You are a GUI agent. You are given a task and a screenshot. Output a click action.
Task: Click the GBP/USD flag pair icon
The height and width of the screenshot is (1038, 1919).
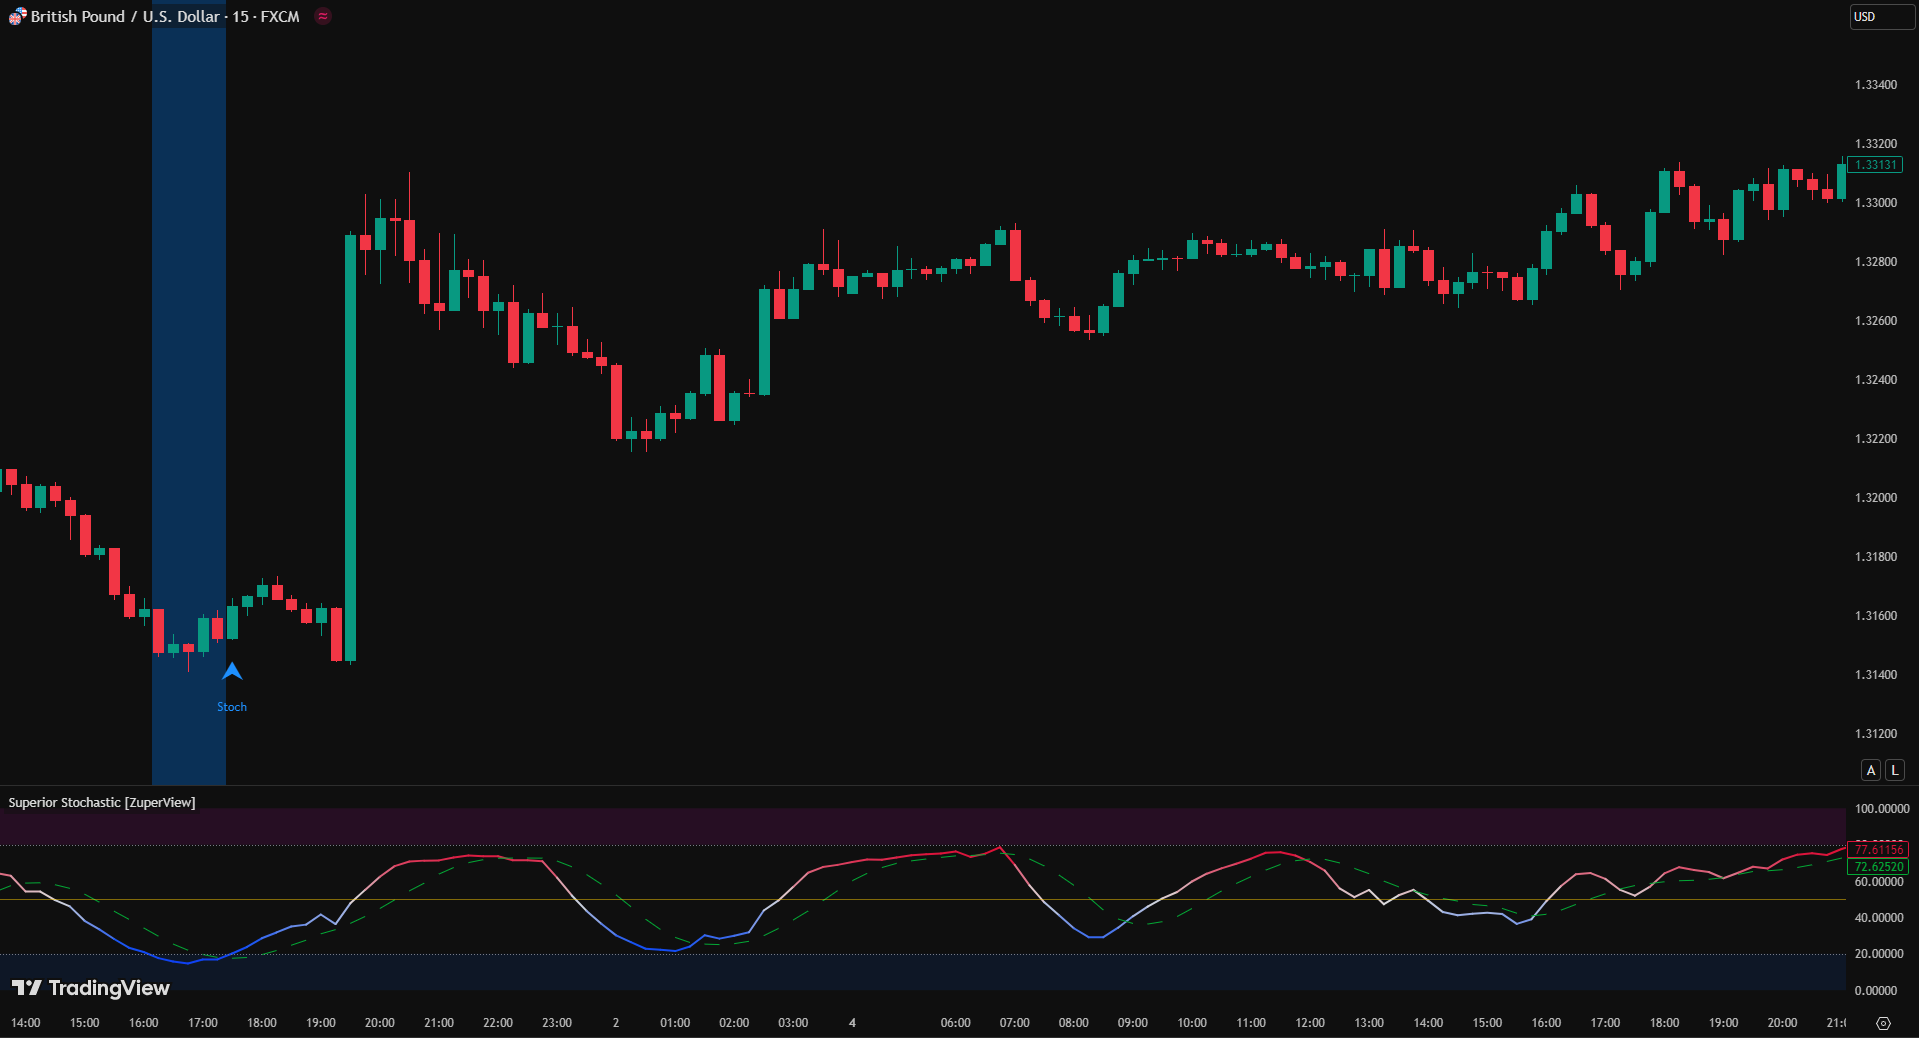pos(17,17)
